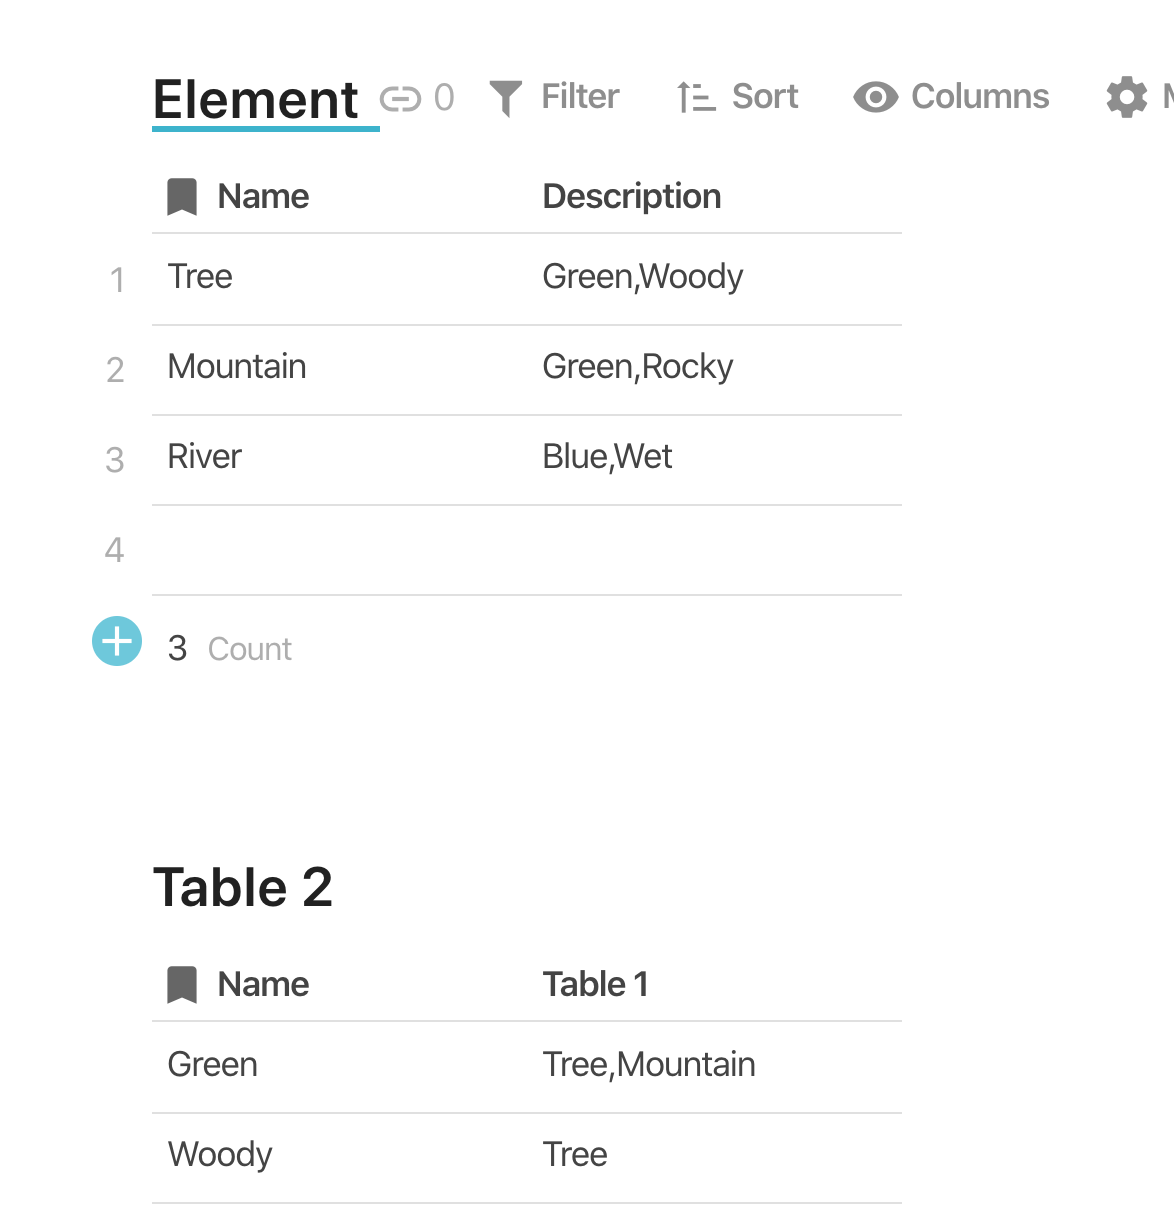This screenshot has width=1174, height=1218.
Task: Select row number 2
Action: (115, 370)
